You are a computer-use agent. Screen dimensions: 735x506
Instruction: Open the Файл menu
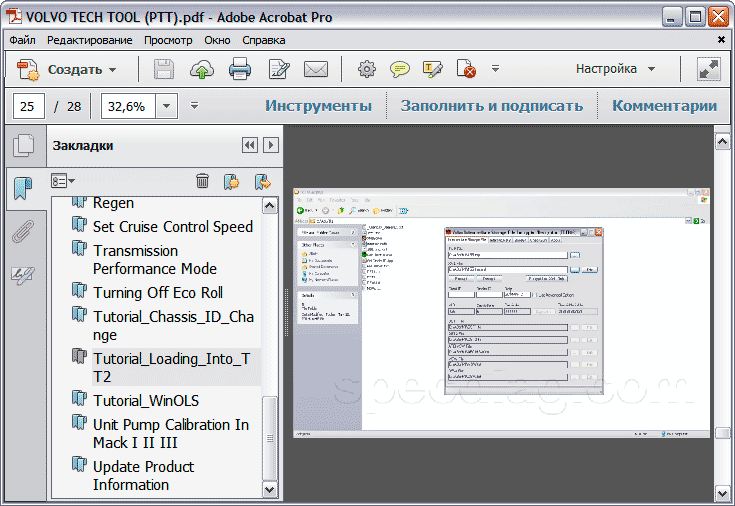click(22, 40)
